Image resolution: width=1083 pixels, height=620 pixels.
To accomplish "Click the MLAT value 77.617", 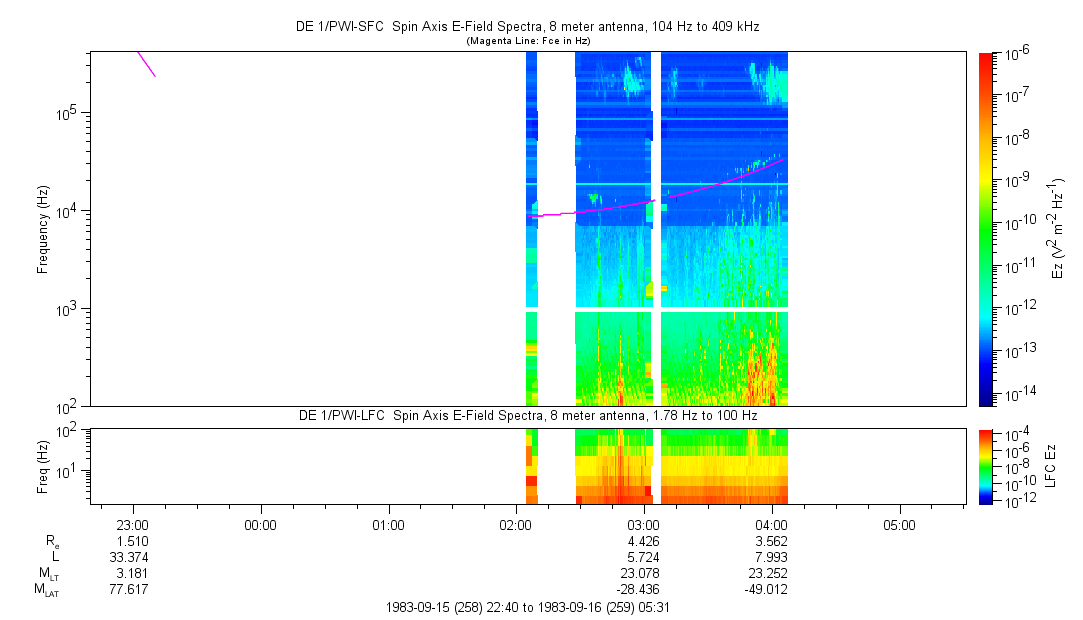I will coord(128,589).
